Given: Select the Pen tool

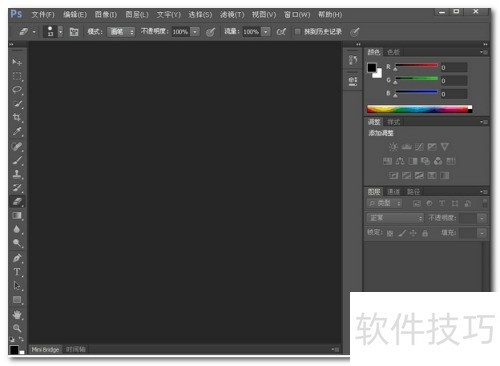Looking at the screenshot, I should 17,258.
